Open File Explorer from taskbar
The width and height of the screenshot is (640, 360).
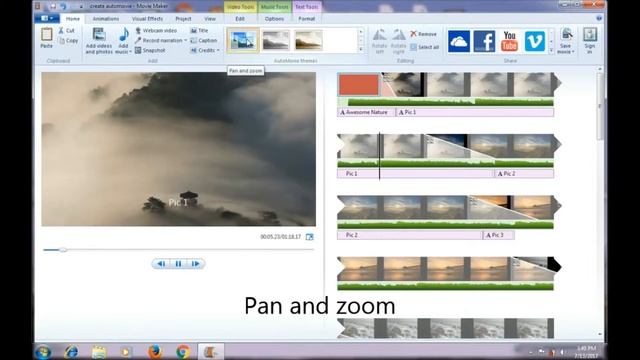99,351
